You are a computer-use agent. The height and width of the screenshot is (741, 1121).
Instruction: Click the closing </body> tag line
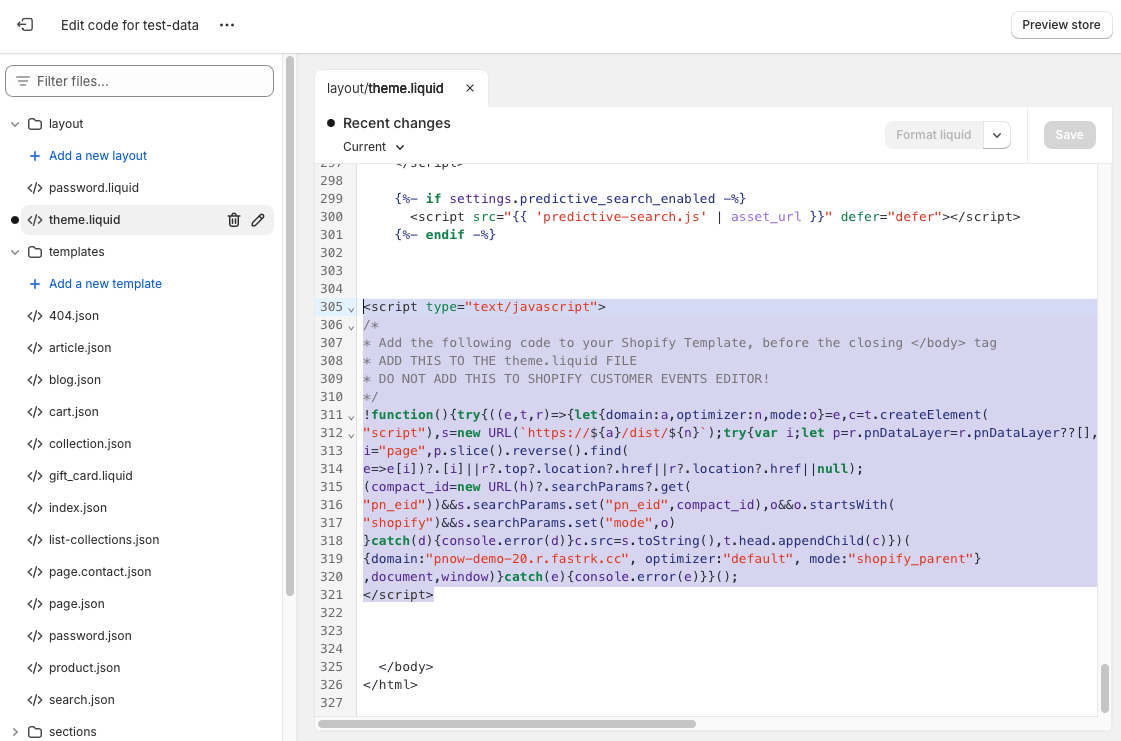pos(406,667)
